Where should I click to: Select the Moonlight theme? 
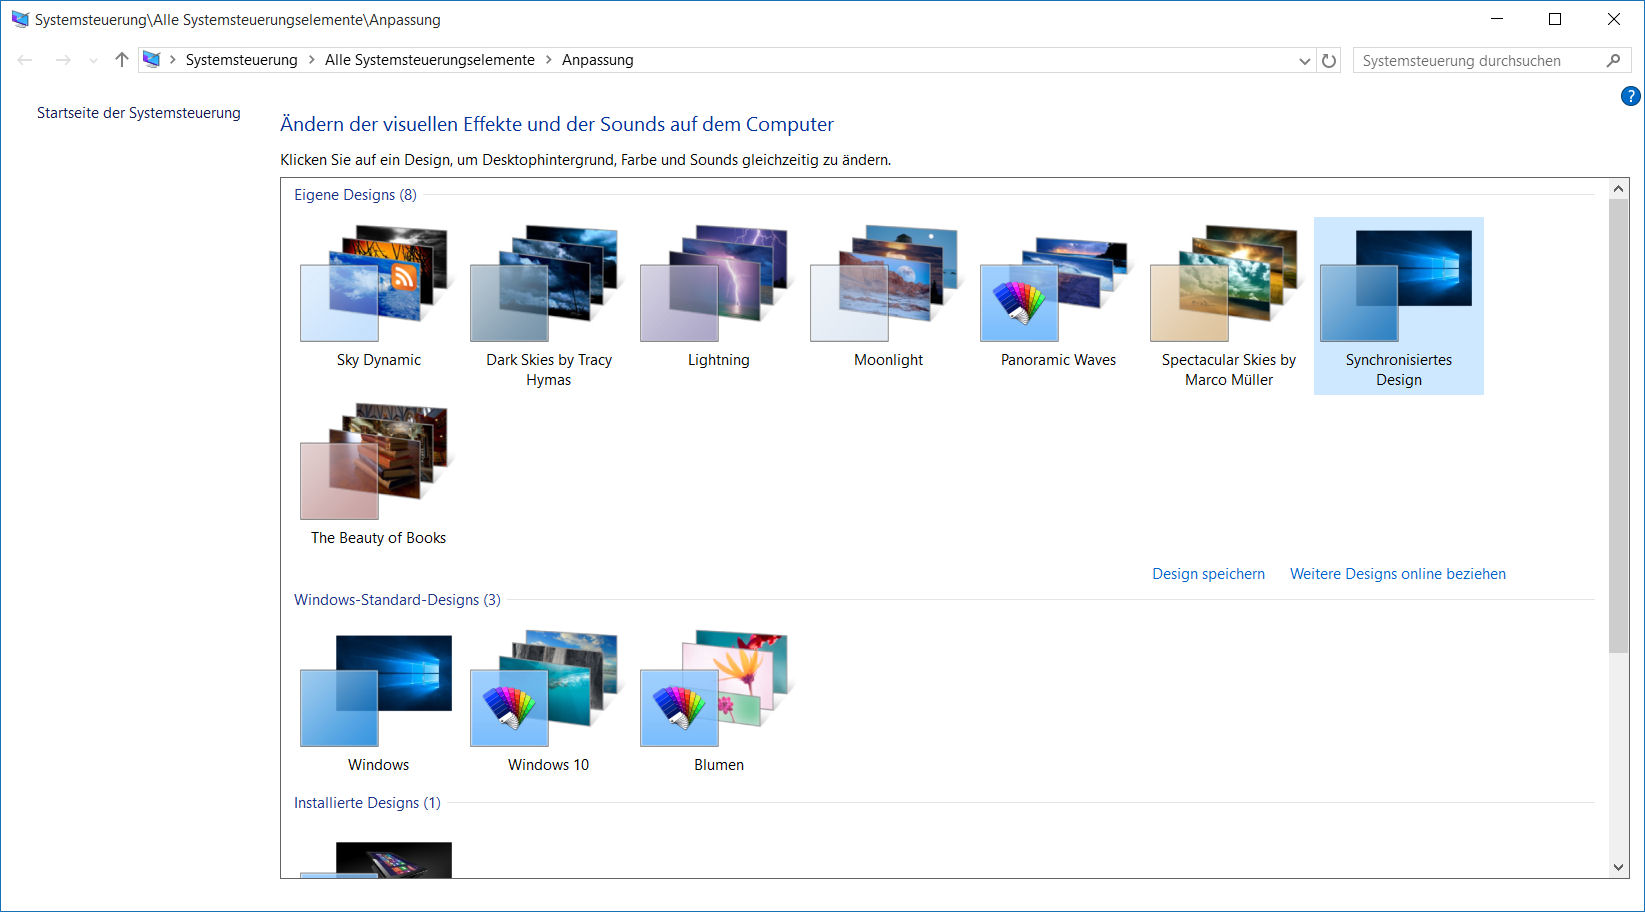[x=888, y=296]
